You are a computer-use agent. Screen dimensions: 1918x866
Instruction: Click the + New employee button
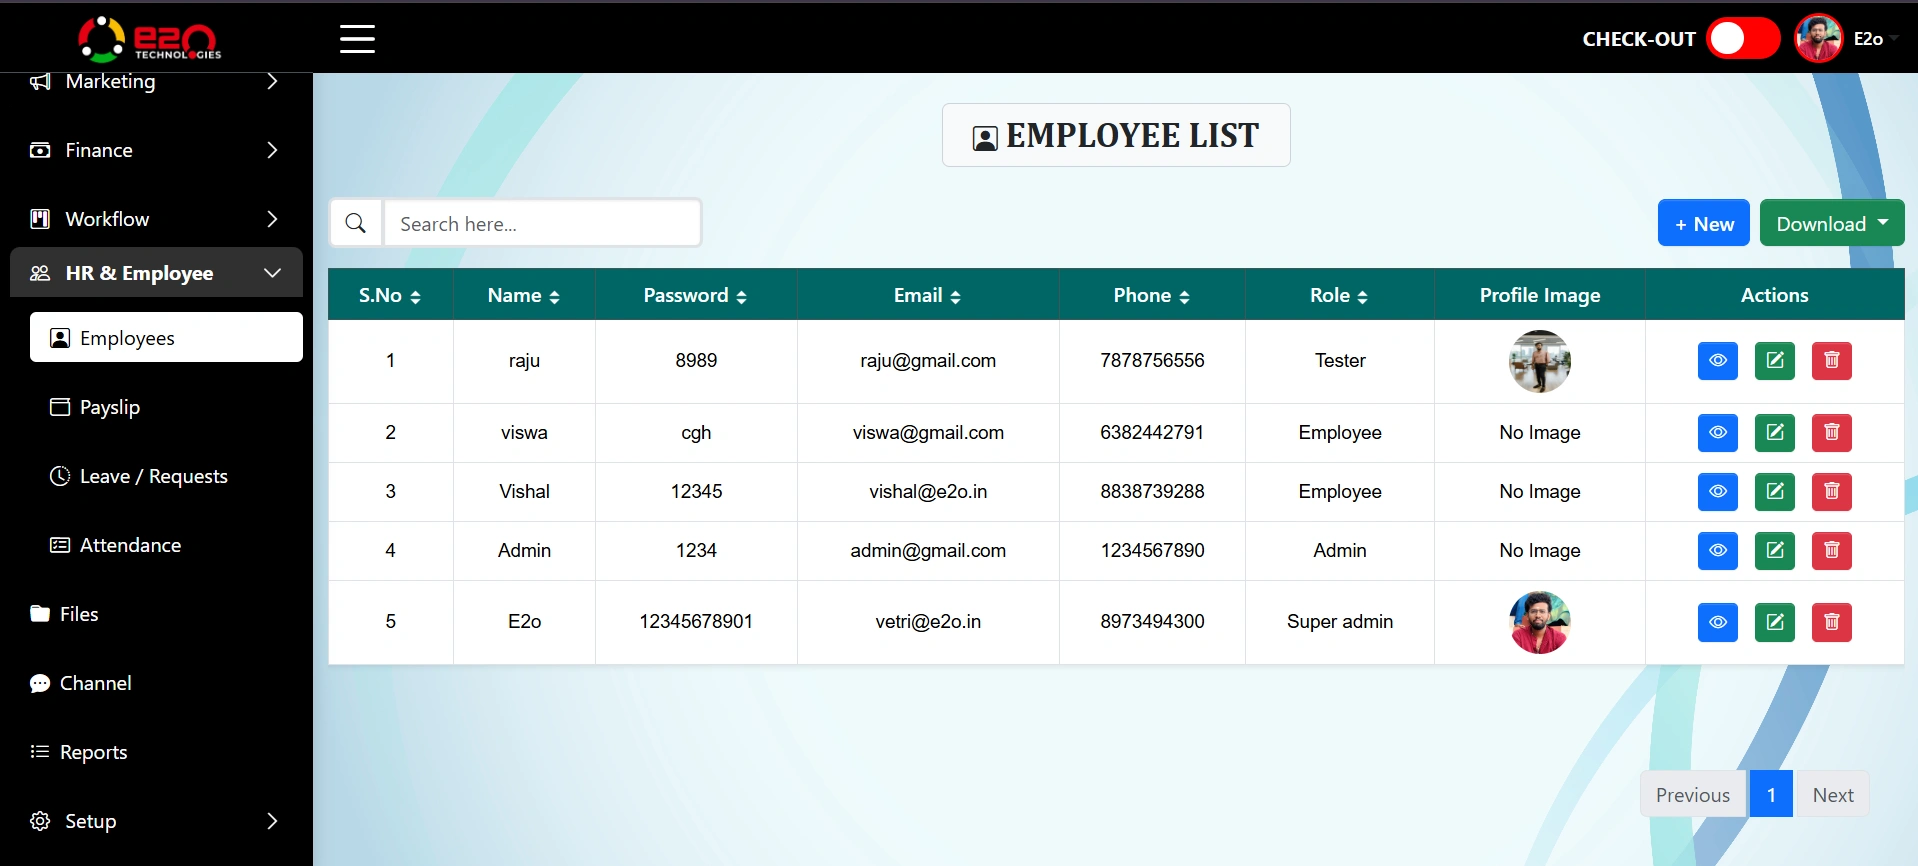(1703, 223)
